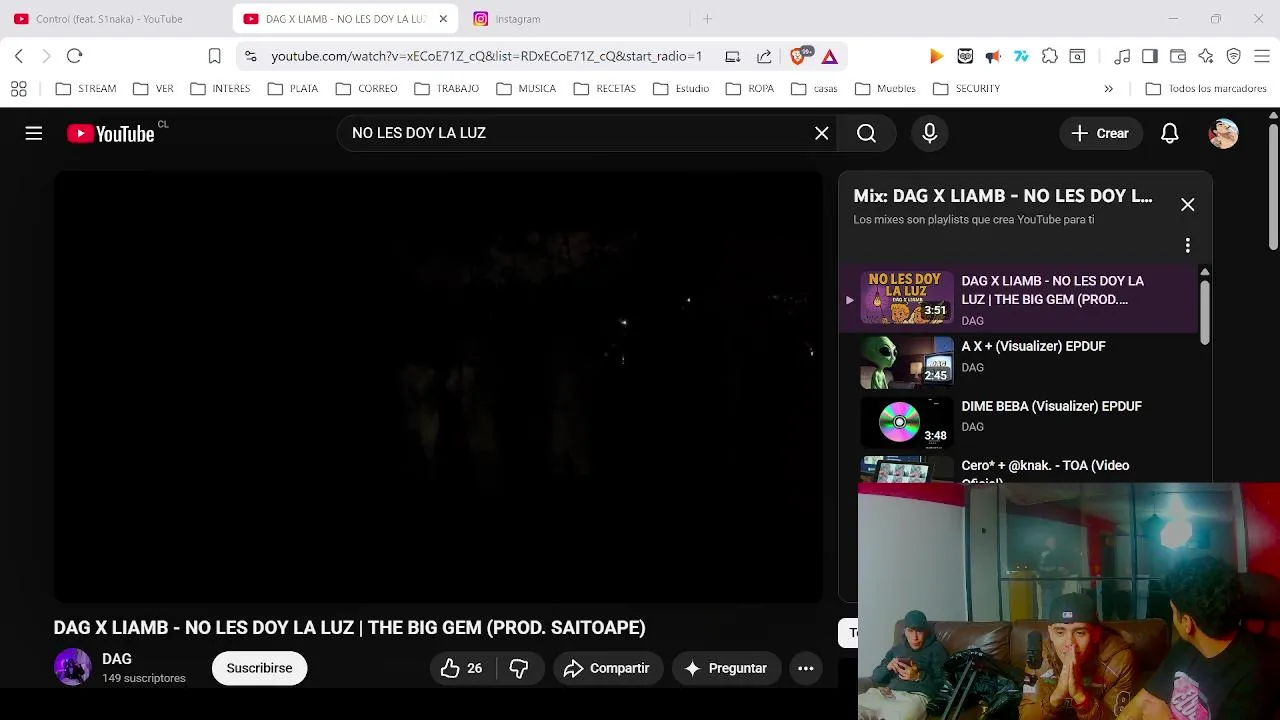Click the Preguntar ask button
Image resolution: width=1280 pixels, height=720 pixels.
pyautogui.click(x=725, y=668)
